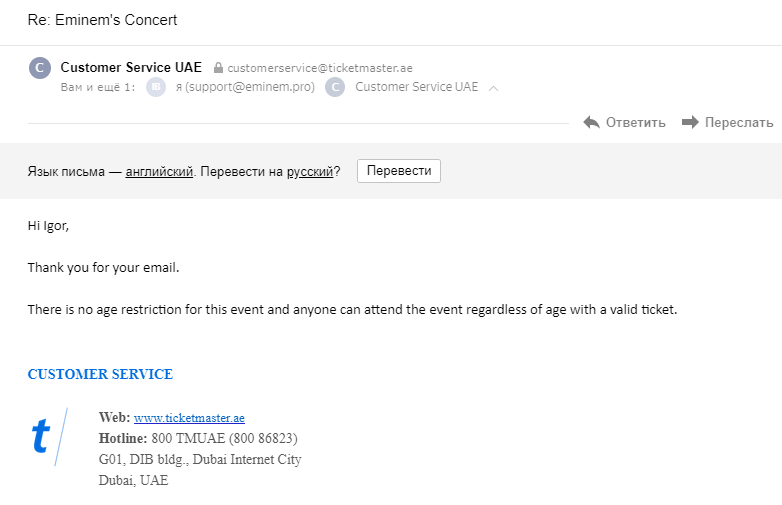Screen dimensions: 782x505
Task: Open the русский target language selector
Action: coord(310,171)
